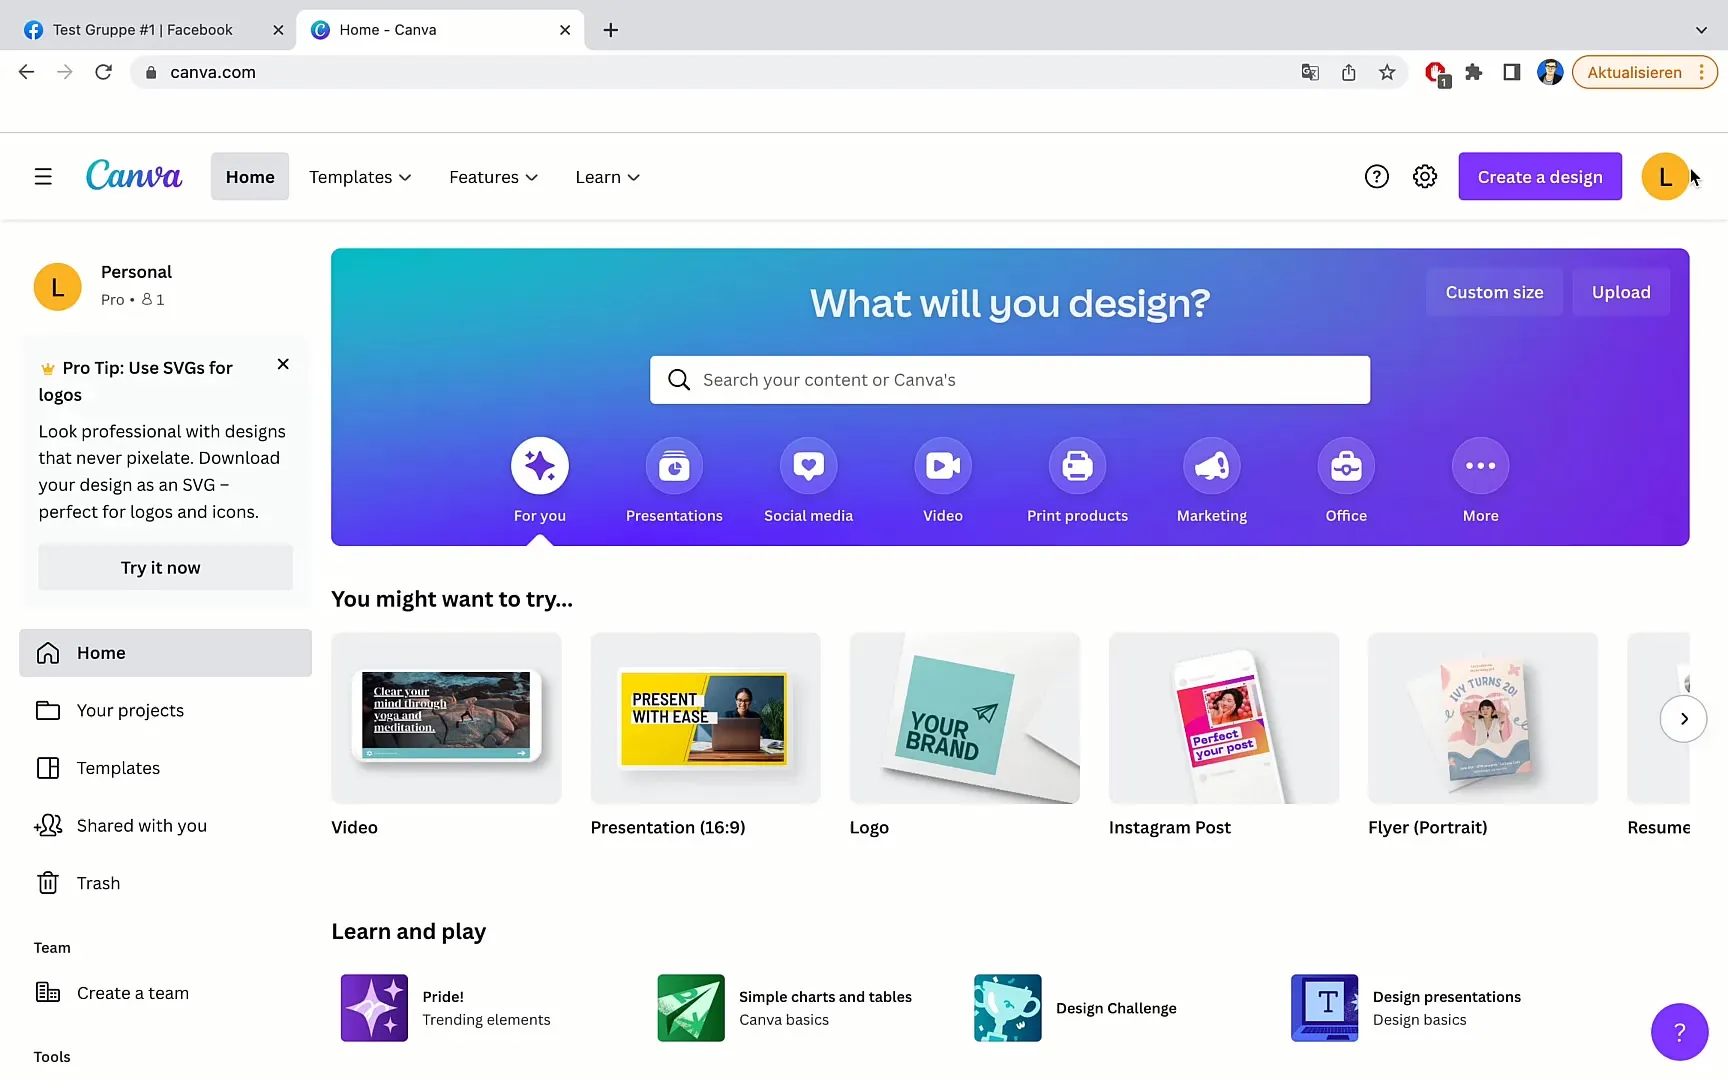Close the Home - Canva tab

click(565, 30)
